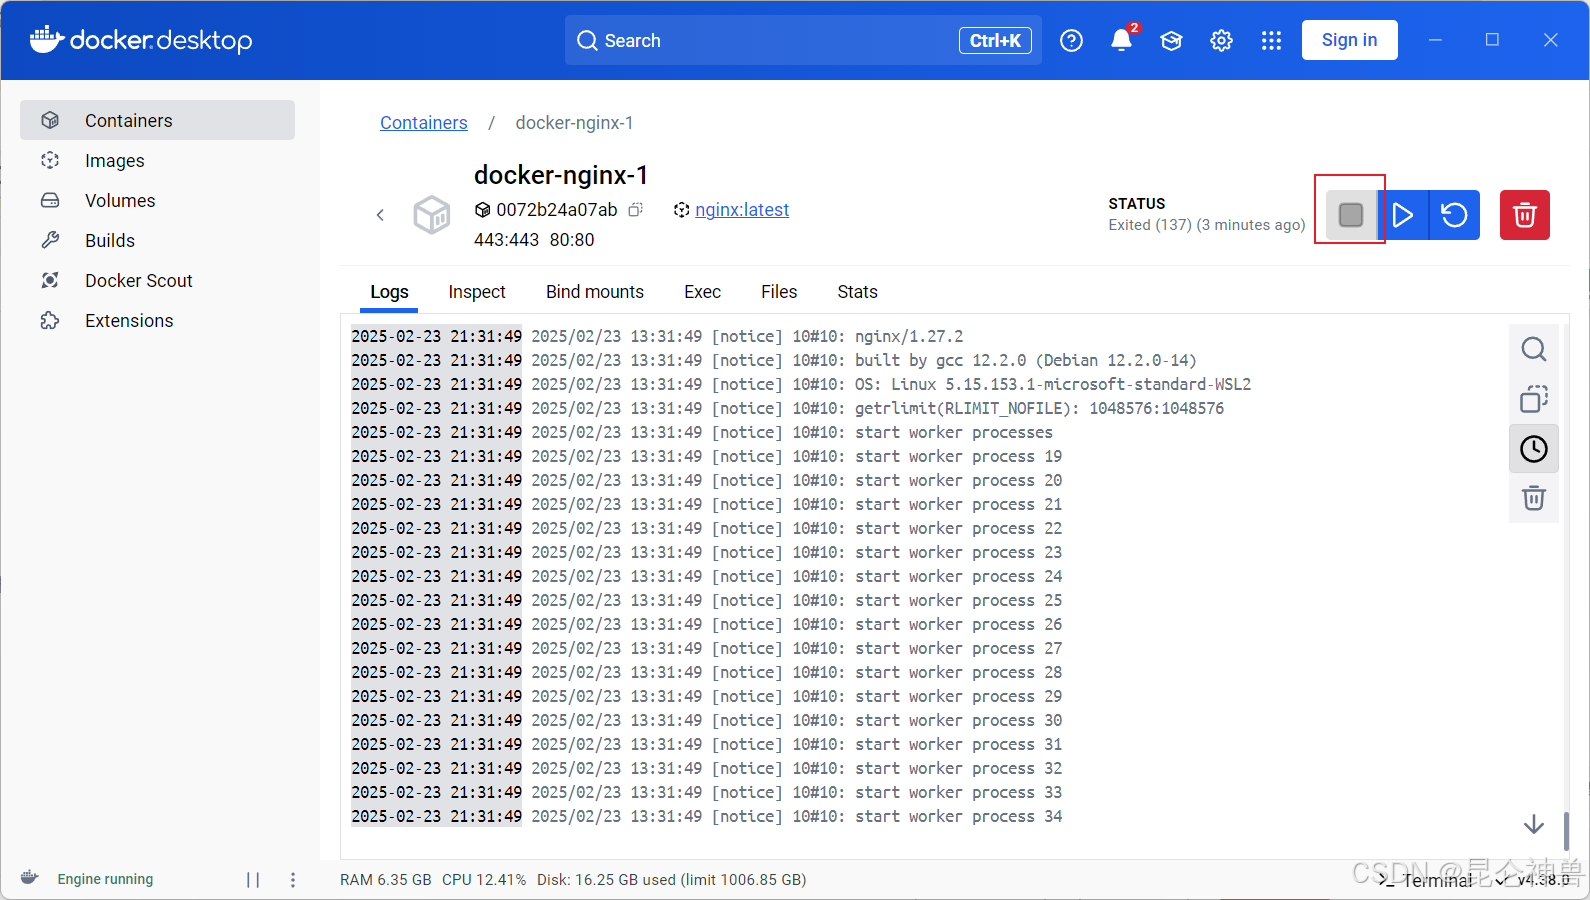Search logs with magnifier icon
Screen dimensions: 1590x900
[1534, 349]
